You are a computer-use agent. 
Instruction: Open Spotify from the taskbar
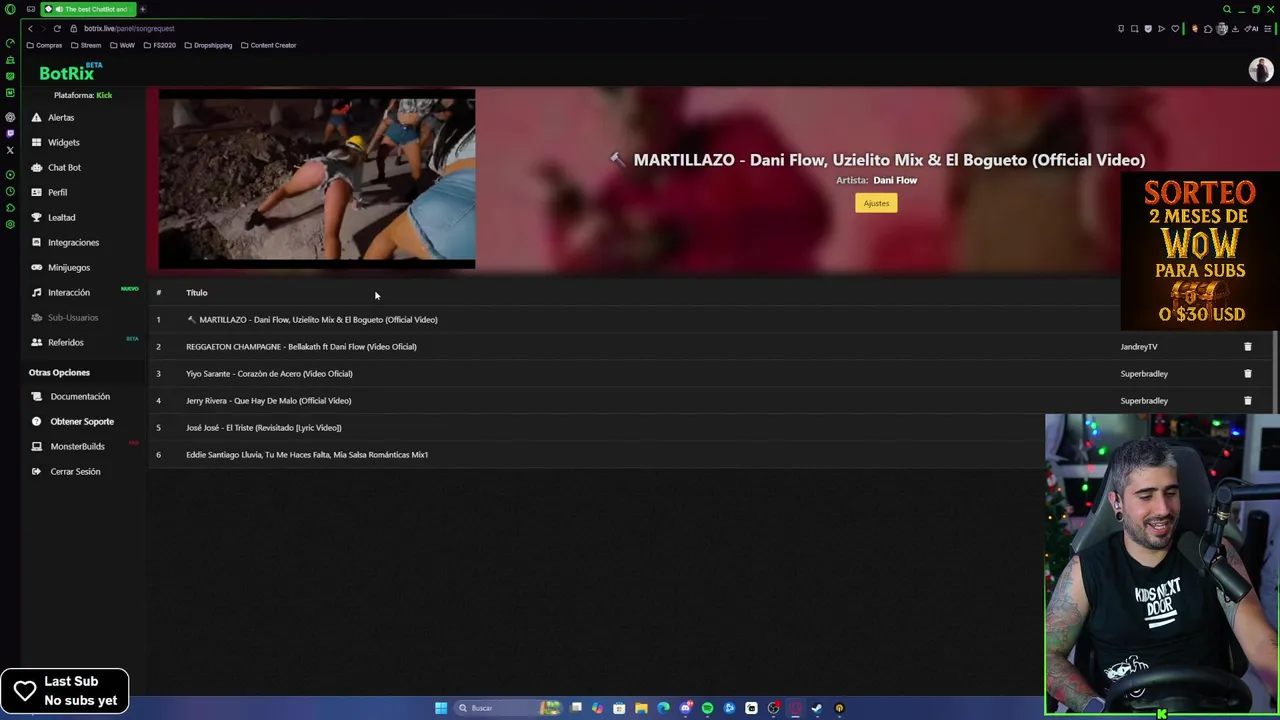tap(707, 708)
